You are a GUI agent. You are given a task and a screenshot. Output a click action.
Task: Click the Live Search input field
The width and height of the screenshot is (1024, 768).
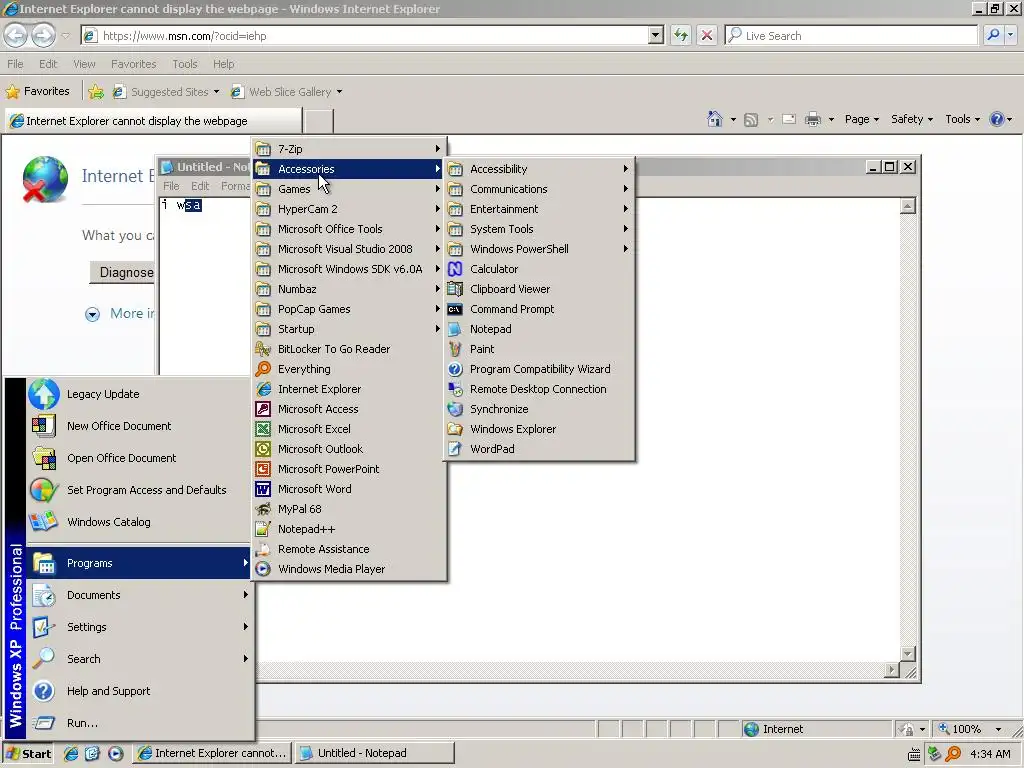click(851, 36)
